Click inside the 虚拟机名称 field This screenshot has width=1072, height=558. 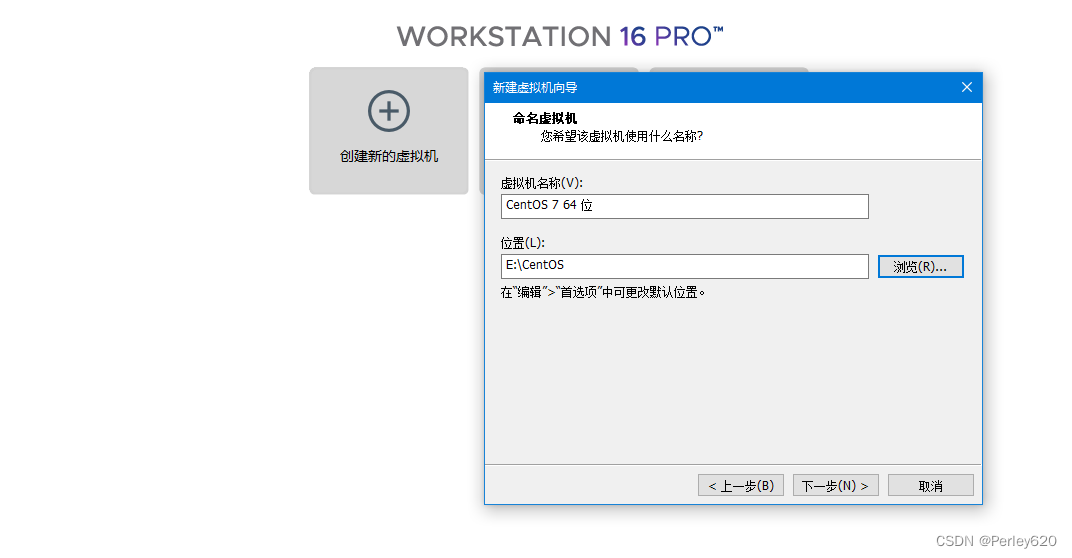(684, 206)
